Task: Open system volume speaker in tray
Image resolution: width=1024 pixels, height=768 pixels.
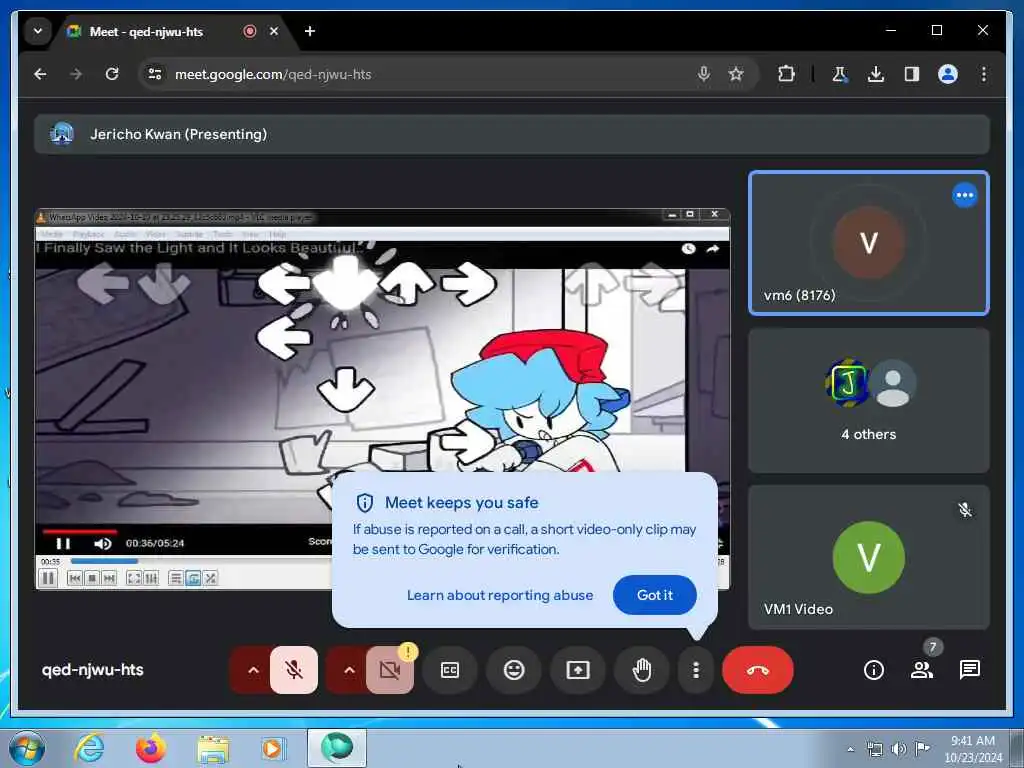Action: click(899, 749)
